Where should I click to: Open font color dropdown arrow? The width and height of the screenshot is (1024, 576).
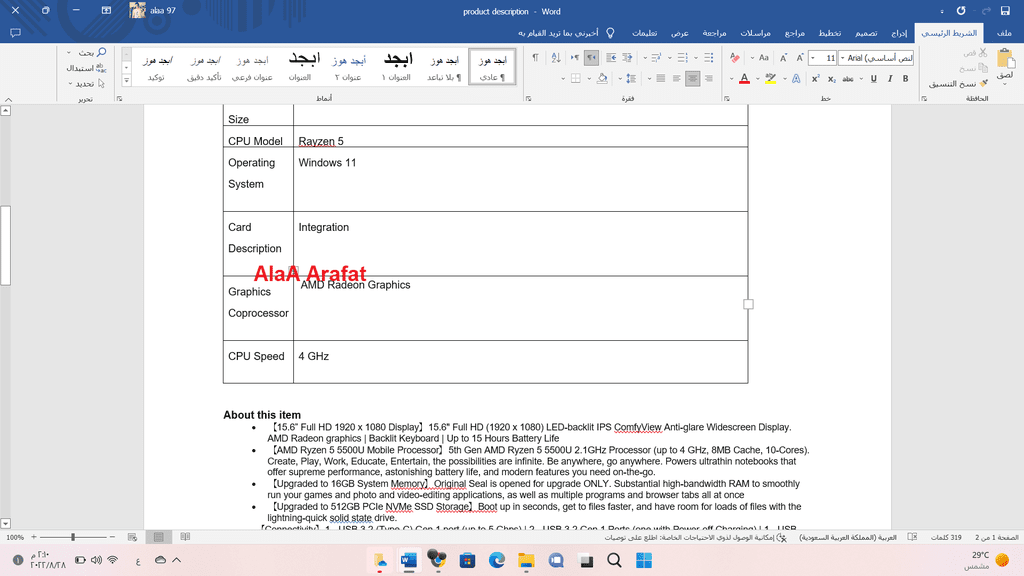[x=731, y=79]
